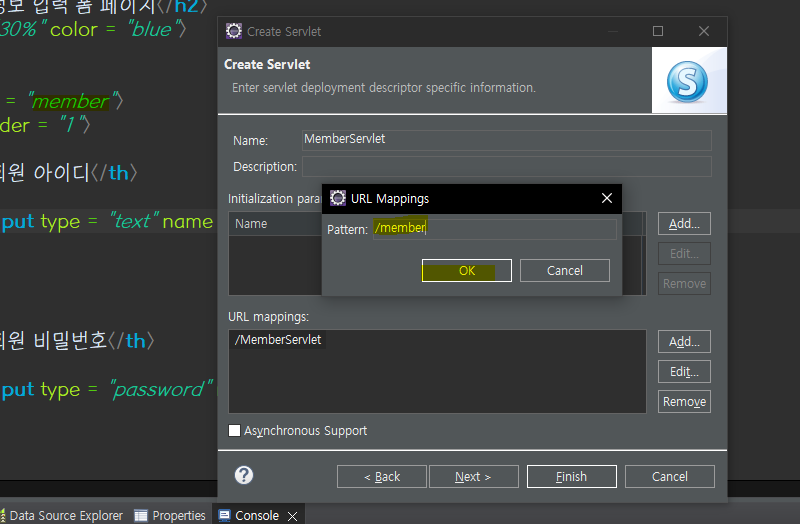The width and height of the screenshot is (800, 524).
Task: Click the Console tab monitor icon
Action: [224, 515]
